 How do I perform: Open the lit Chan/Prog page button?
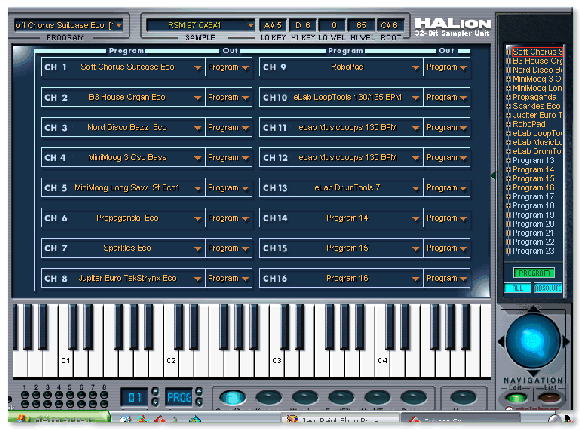pos(232,397)
